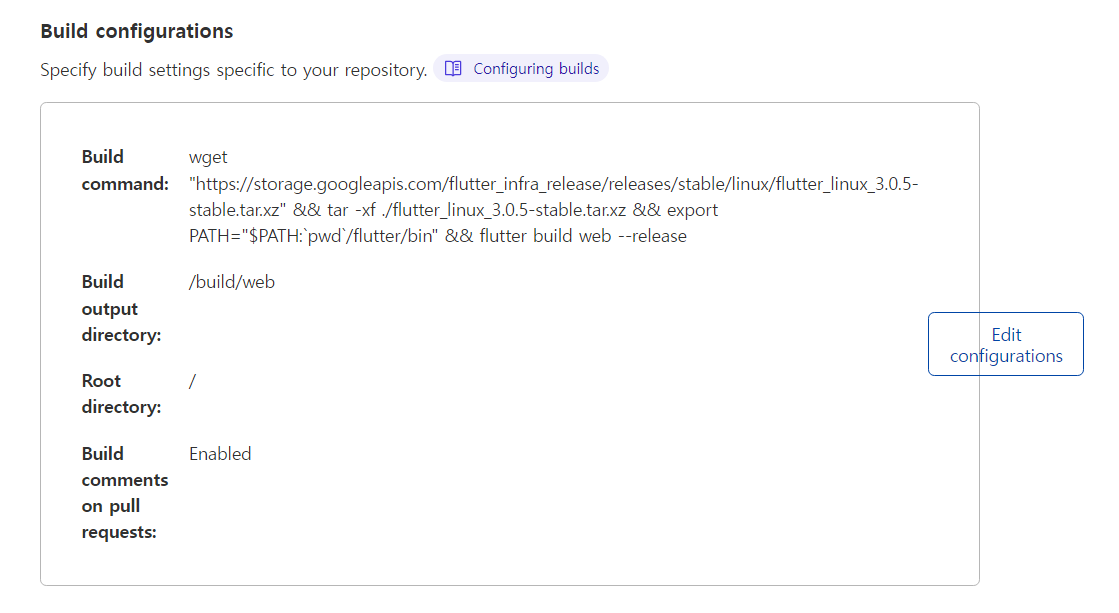Open the Configuring builds documentation link

pyautogui.click(x=536, y=69)
